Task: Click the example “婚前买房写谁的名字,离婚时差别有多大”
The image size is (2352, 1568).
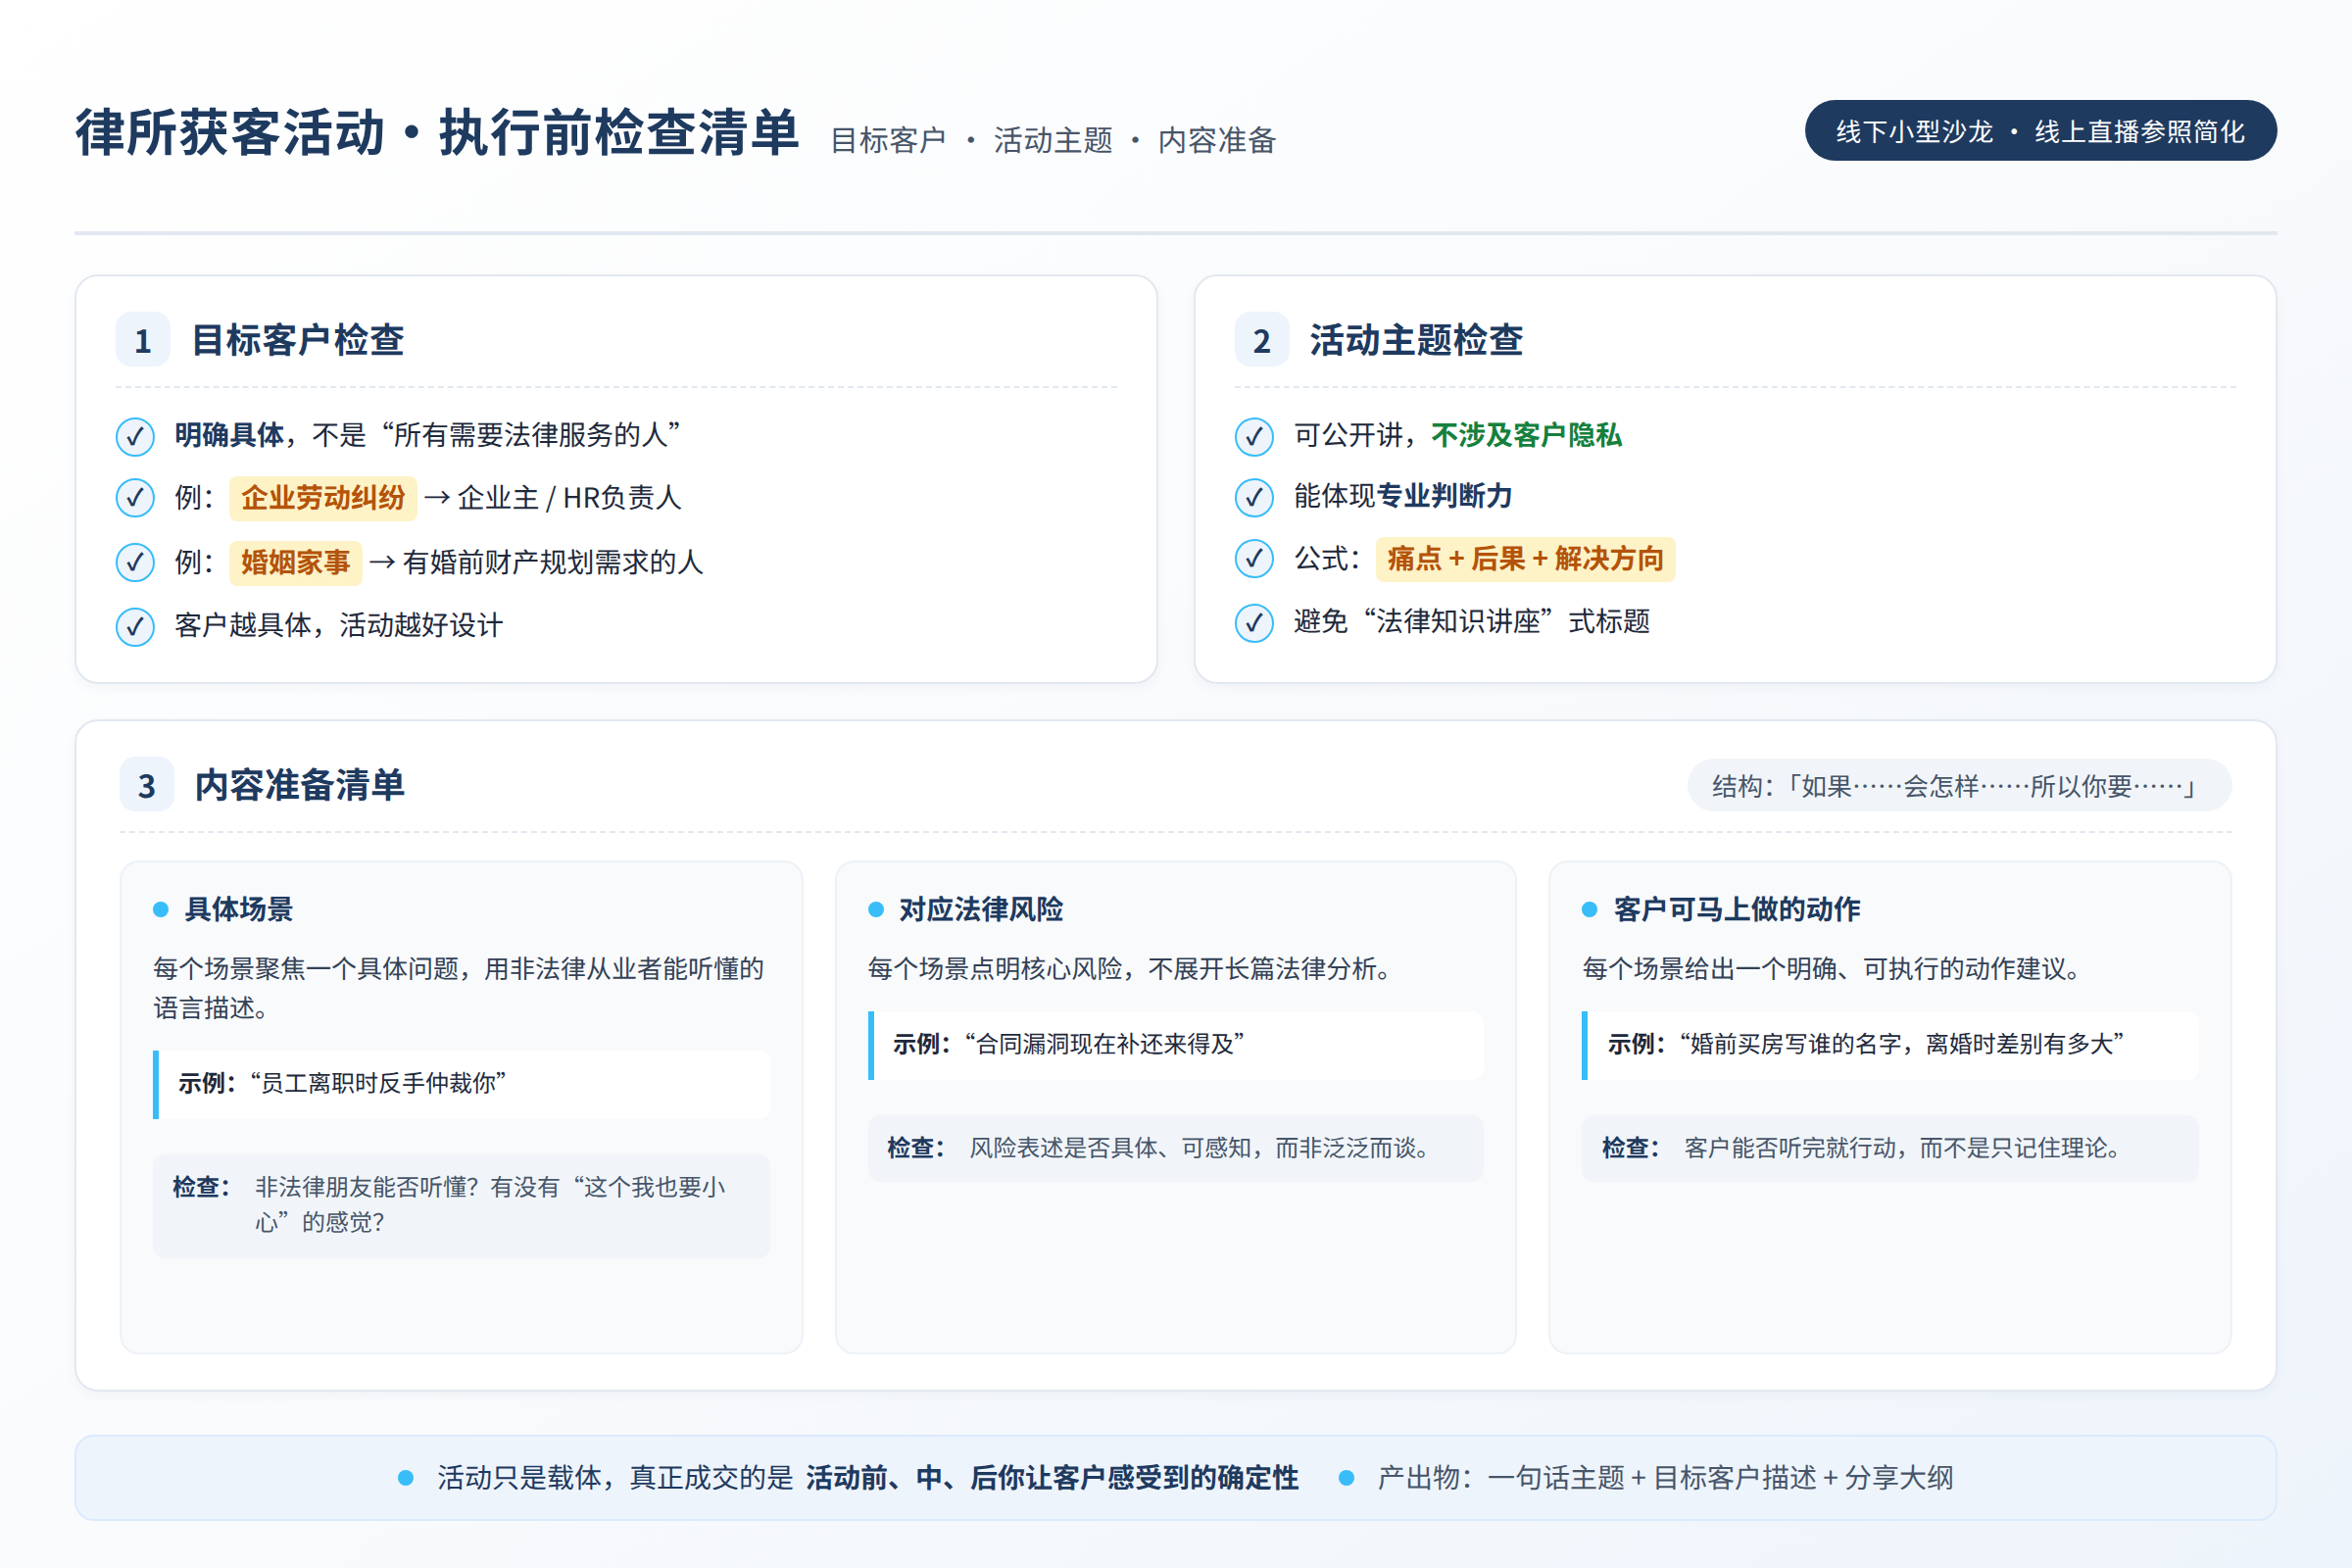Action: coord(1902,1044)
